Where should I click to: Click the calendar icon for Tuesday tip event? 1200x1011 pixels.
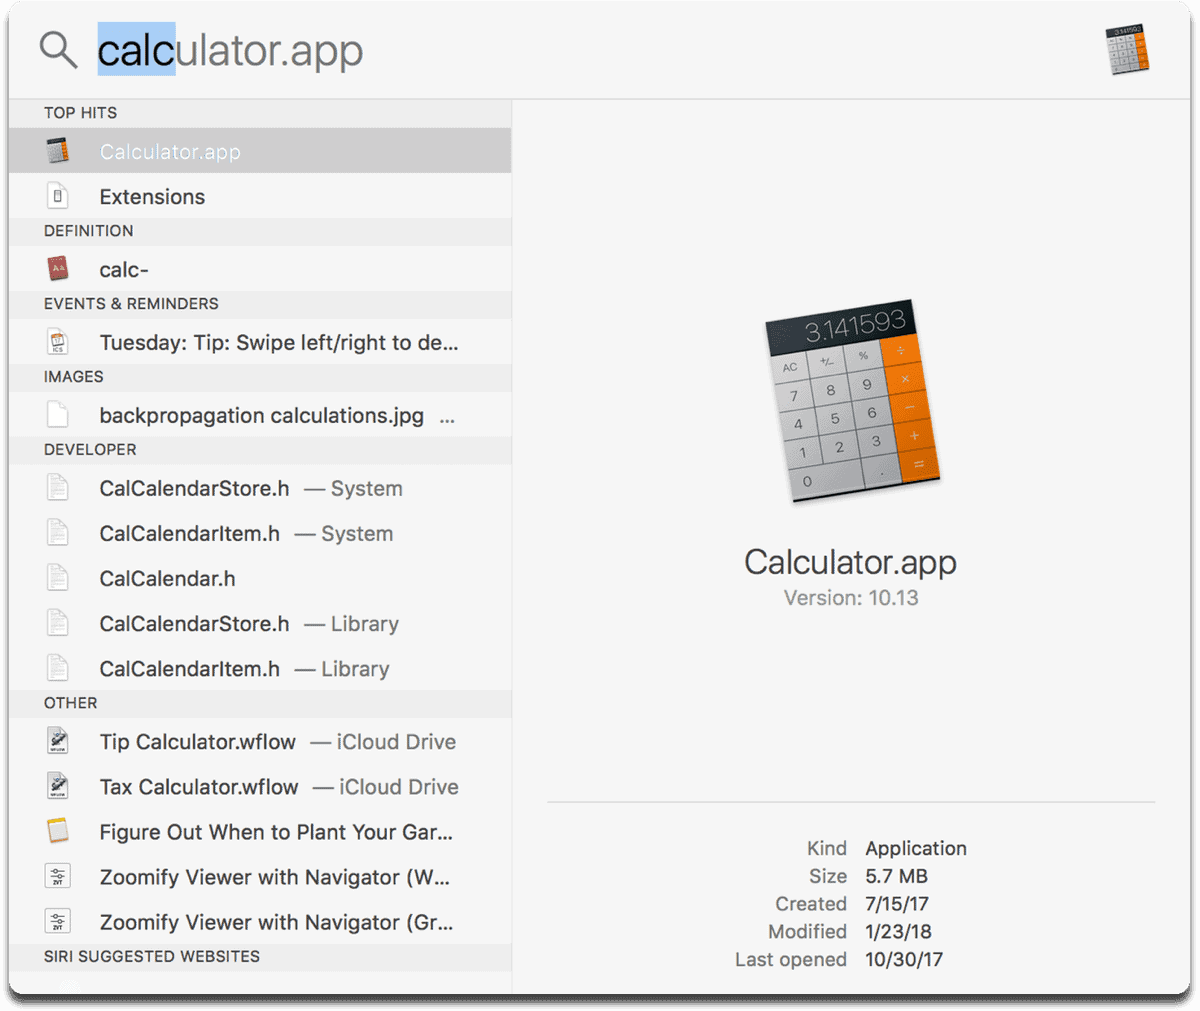tap(58, 342)
